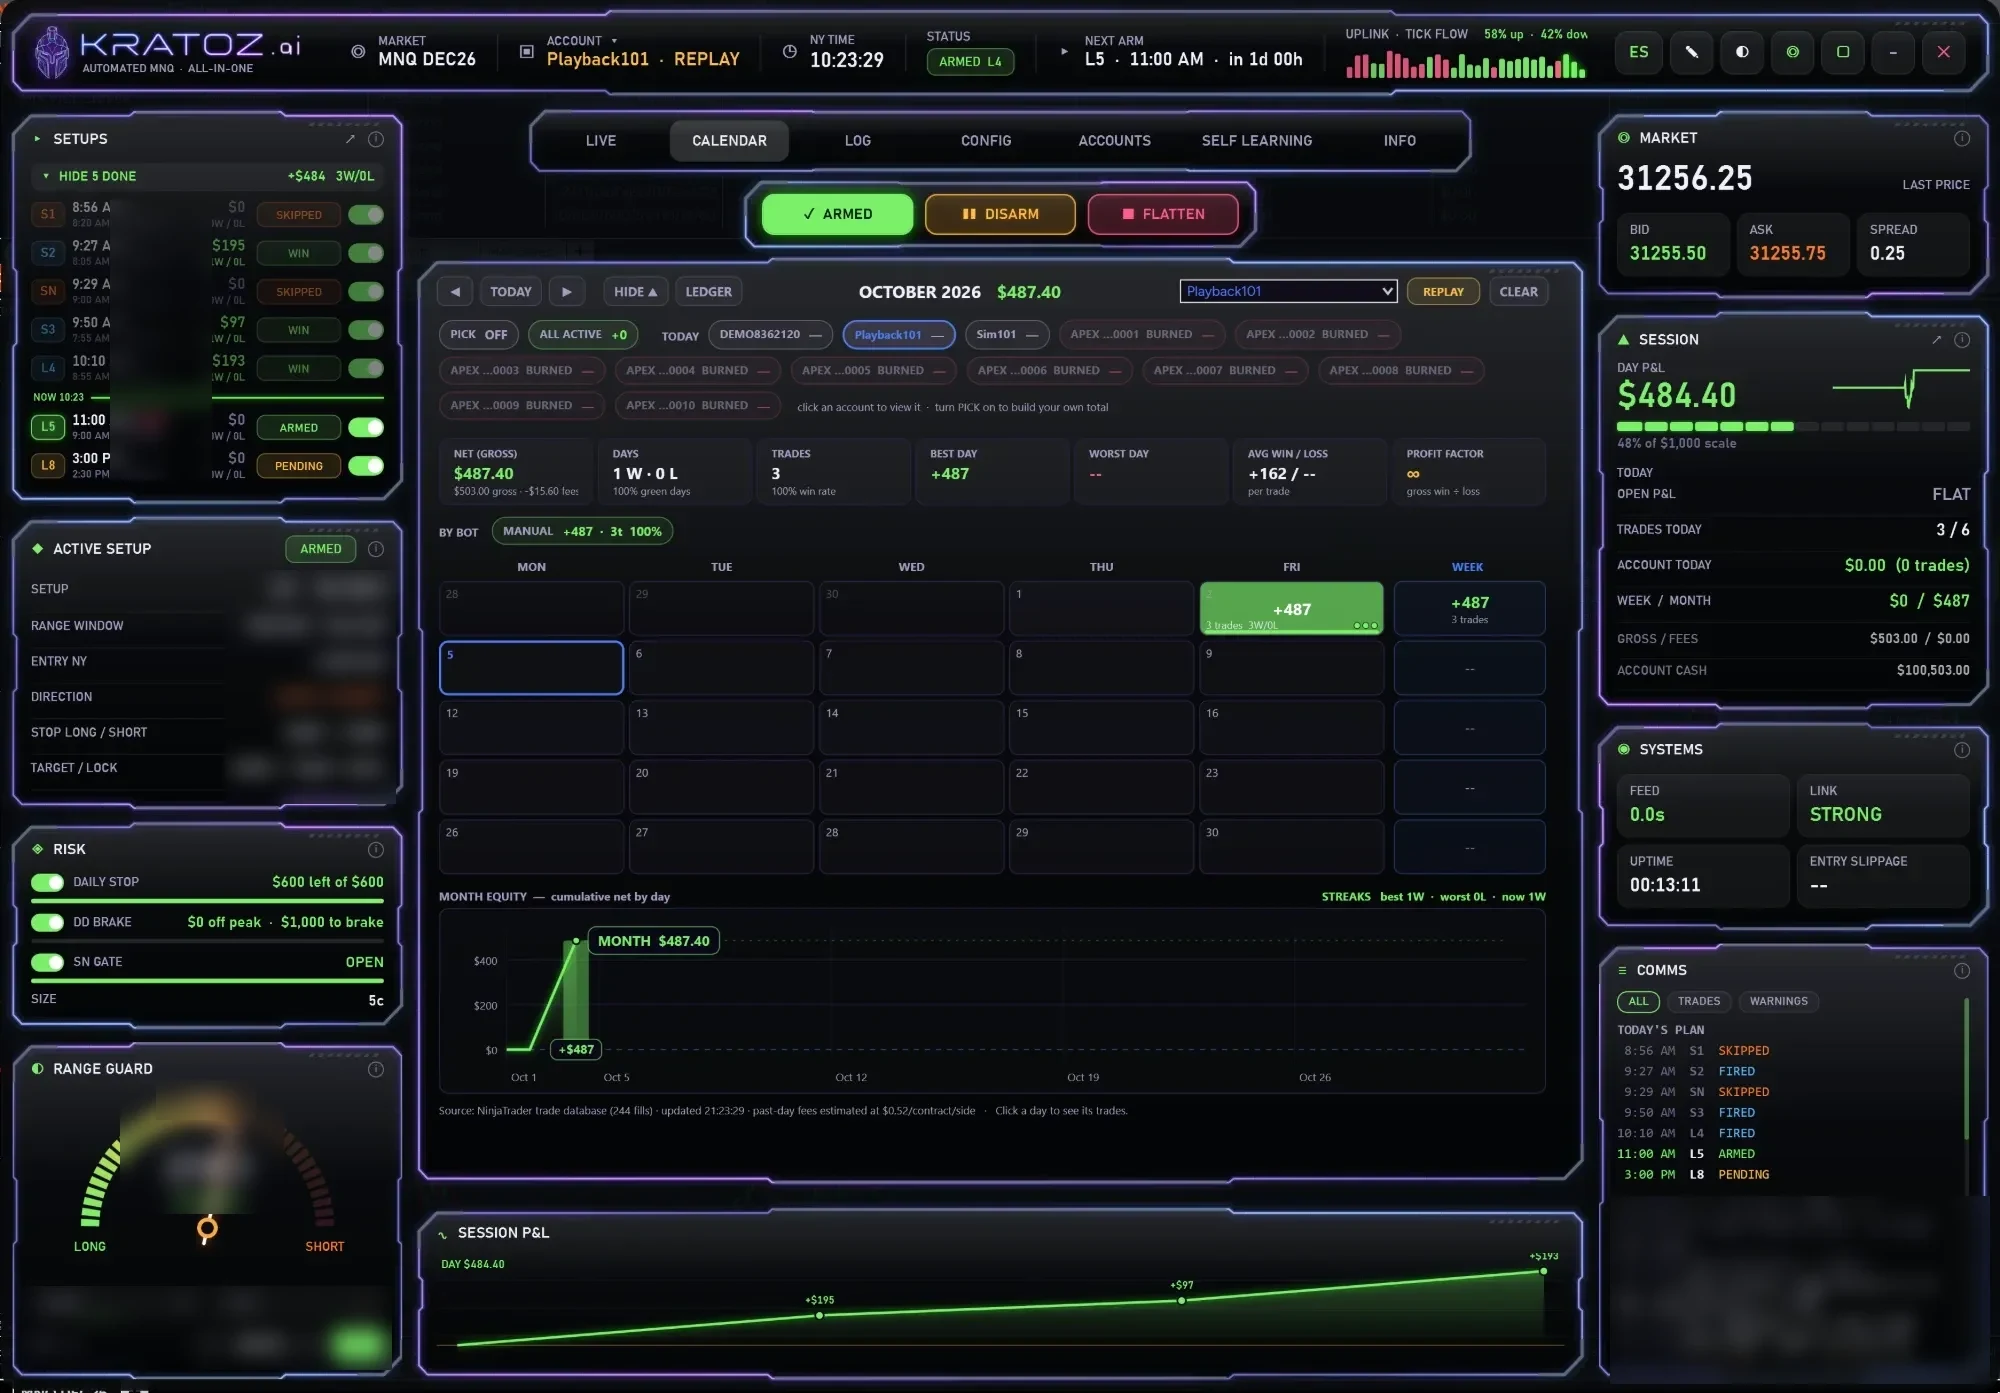Viewport: 2000px width, 1393px height.
Task: Toggle the SN Gate risk switch
Action: 47,962
